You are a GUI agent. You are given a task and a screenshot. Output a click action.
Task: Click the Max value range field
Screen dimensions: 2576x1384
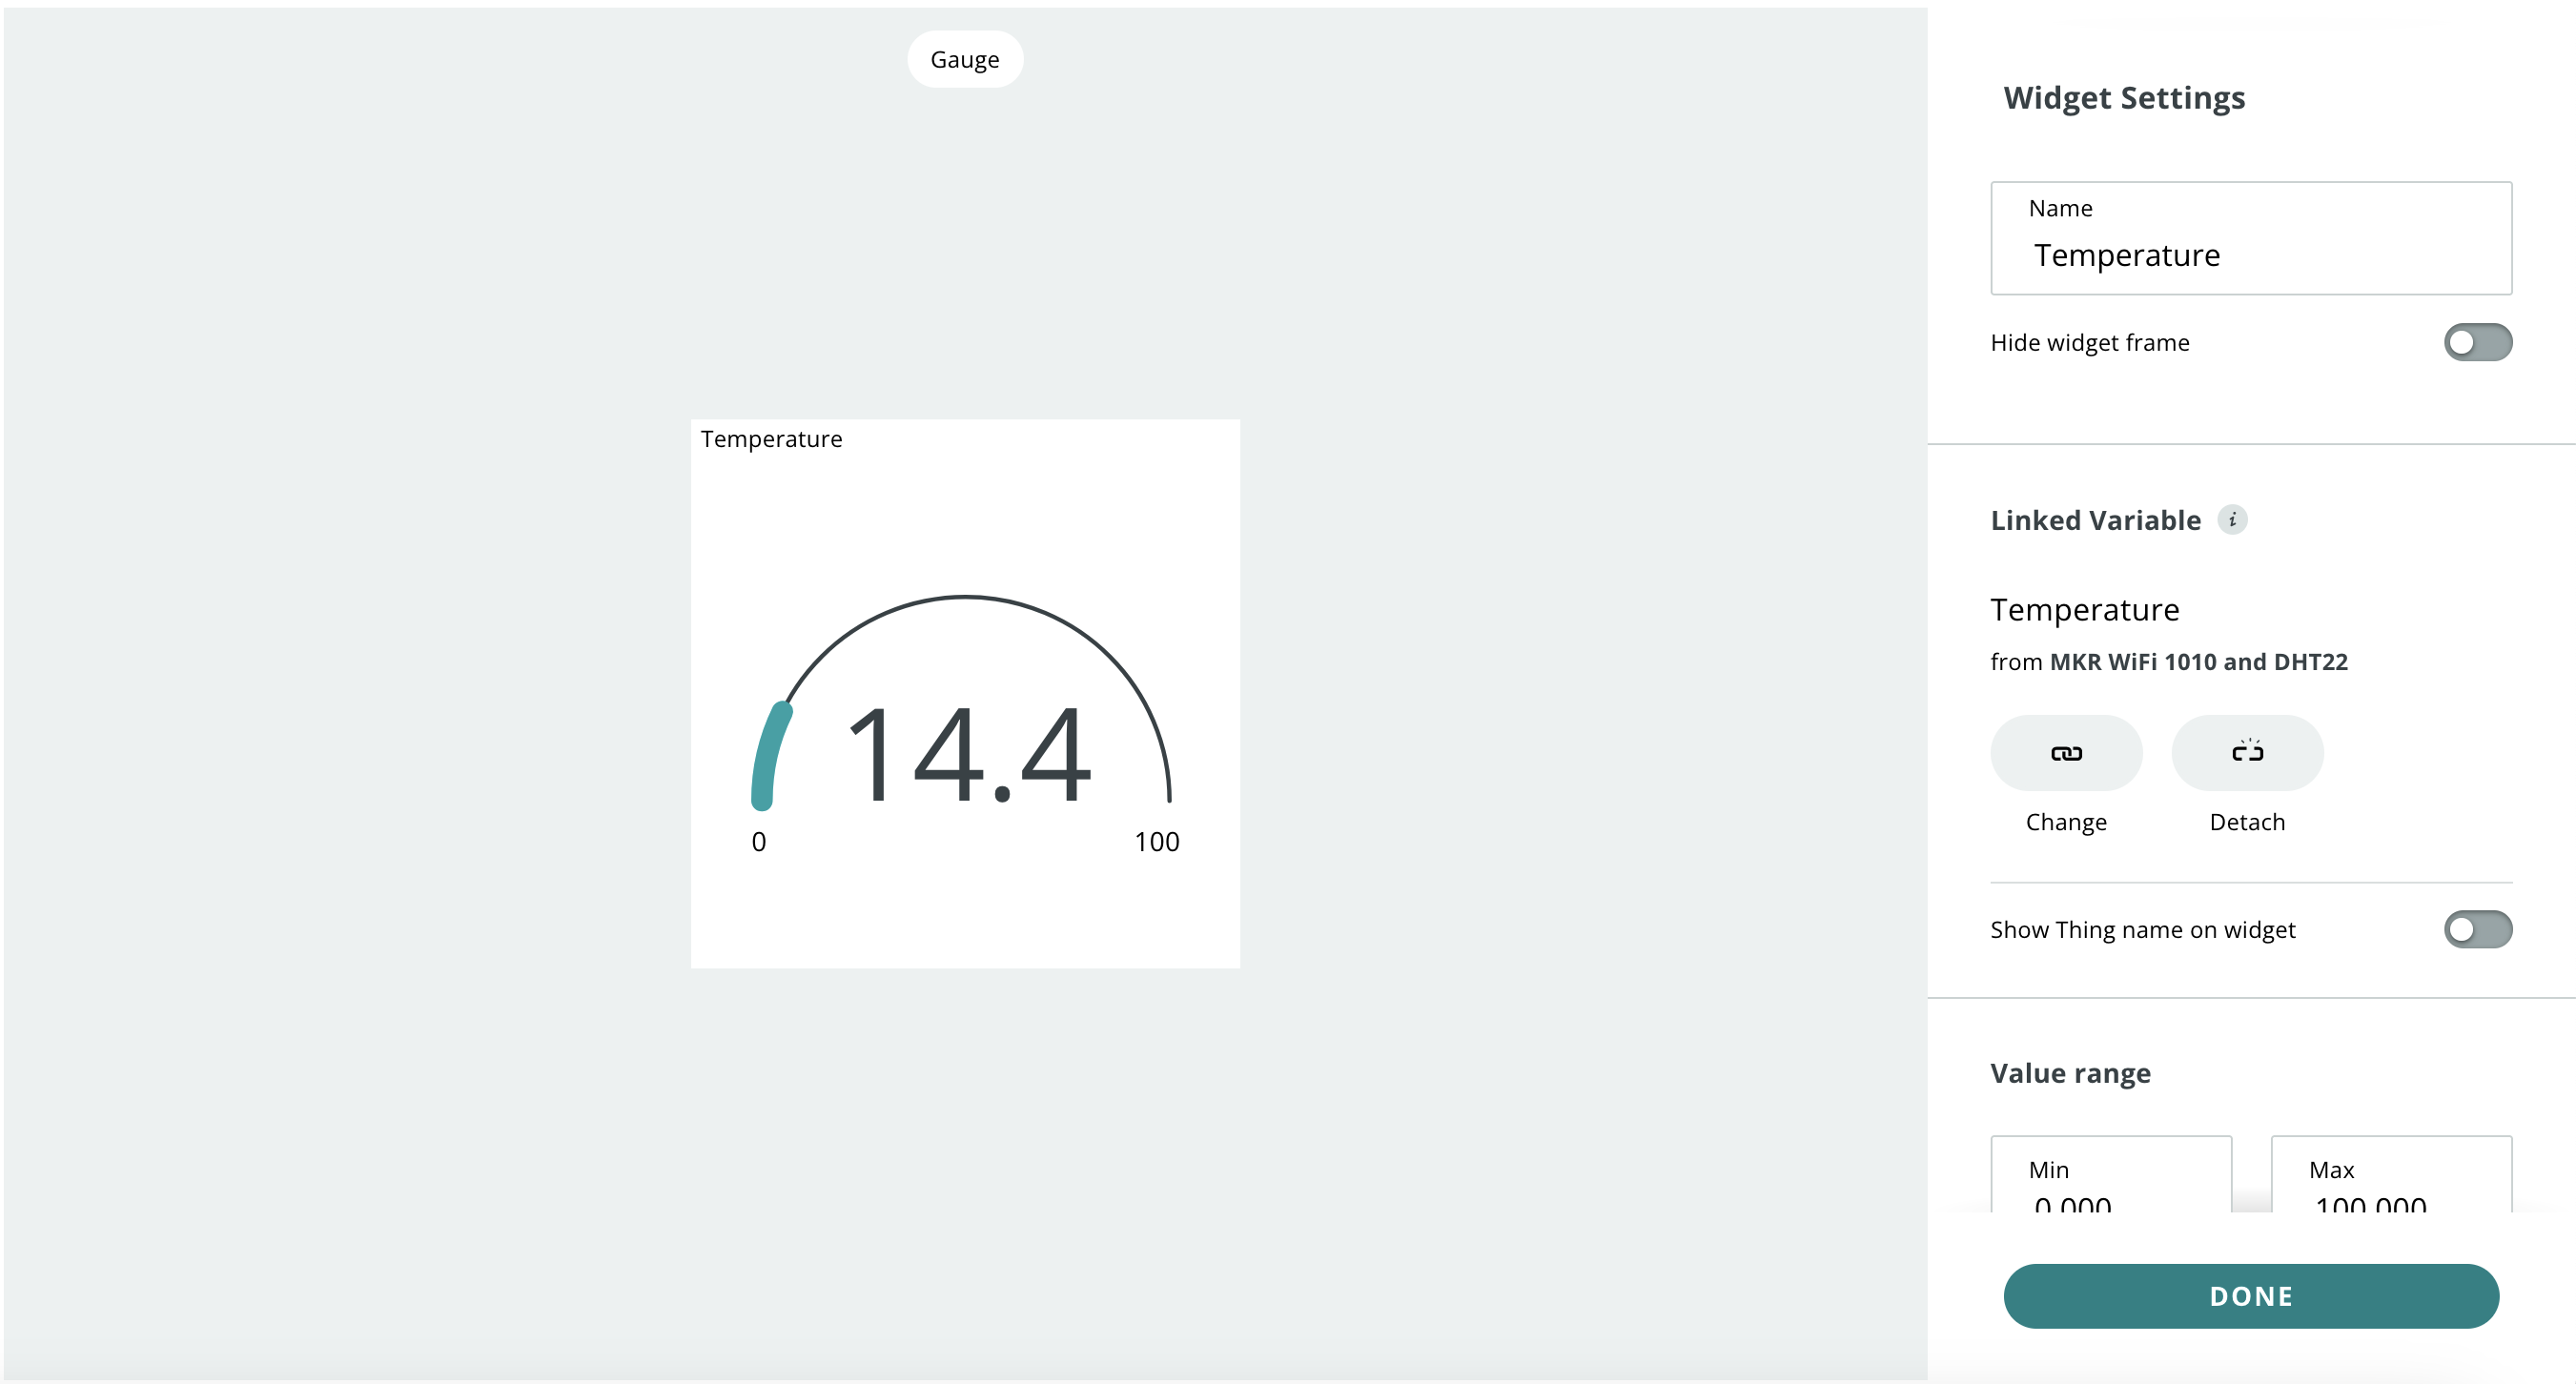click(2390, 1190)
